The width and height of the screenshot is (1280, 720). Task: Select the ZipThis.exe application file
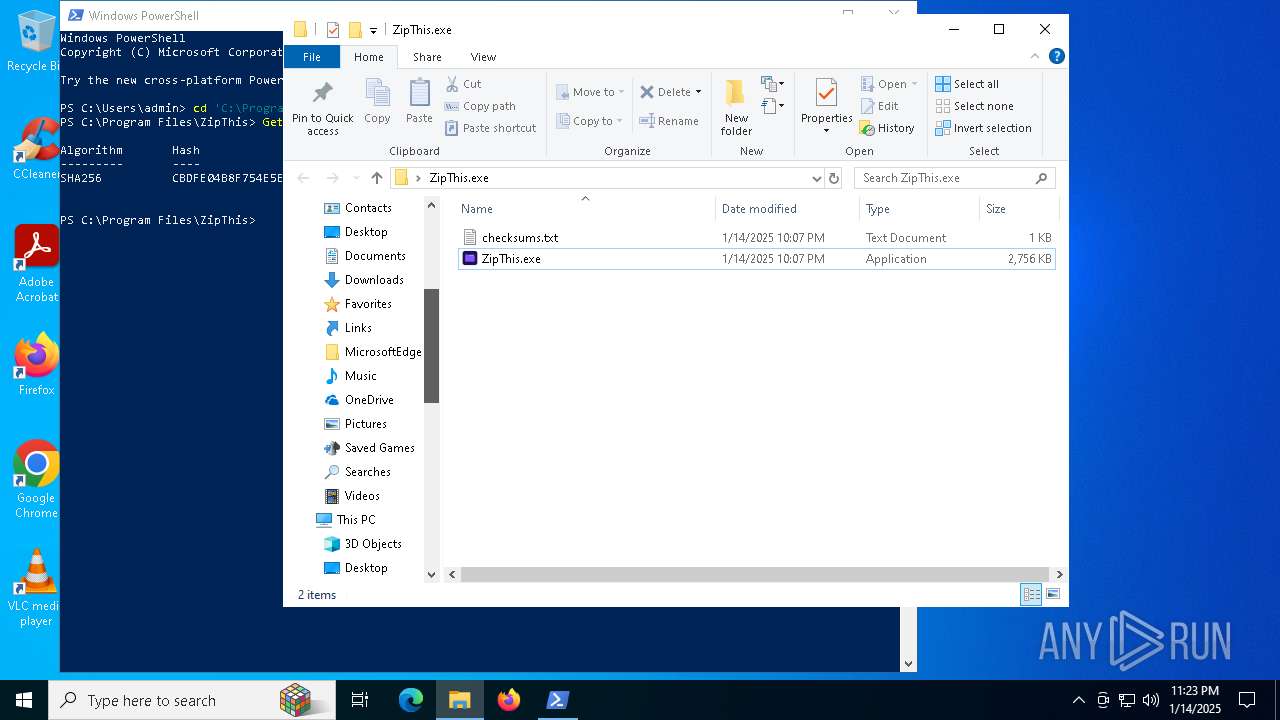(756, 259)
